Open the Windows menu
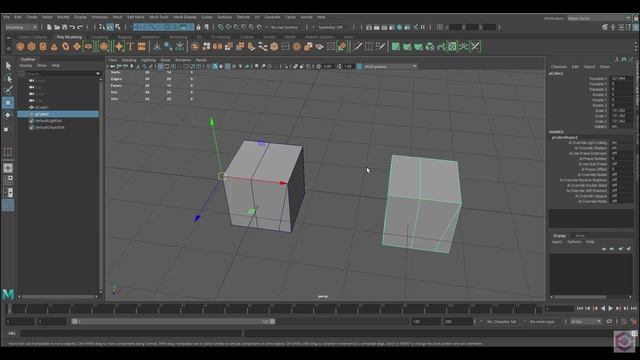Image resolution: width=640 pixels, height=360 pixels. point(100,17)
